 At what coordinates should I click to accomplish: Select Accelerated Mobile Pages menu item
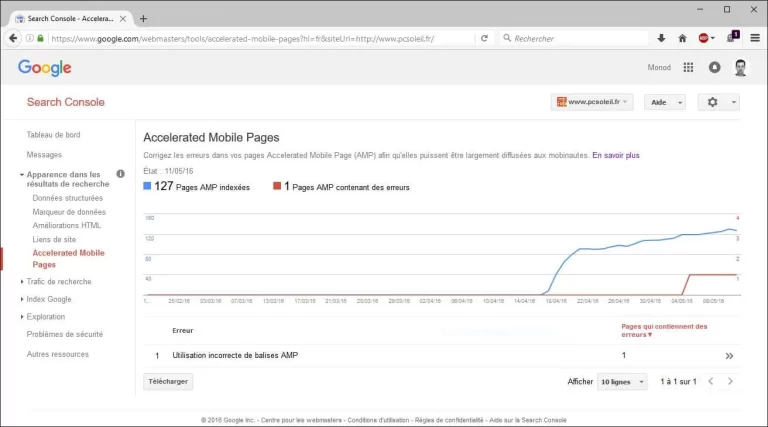click(69, 259)
